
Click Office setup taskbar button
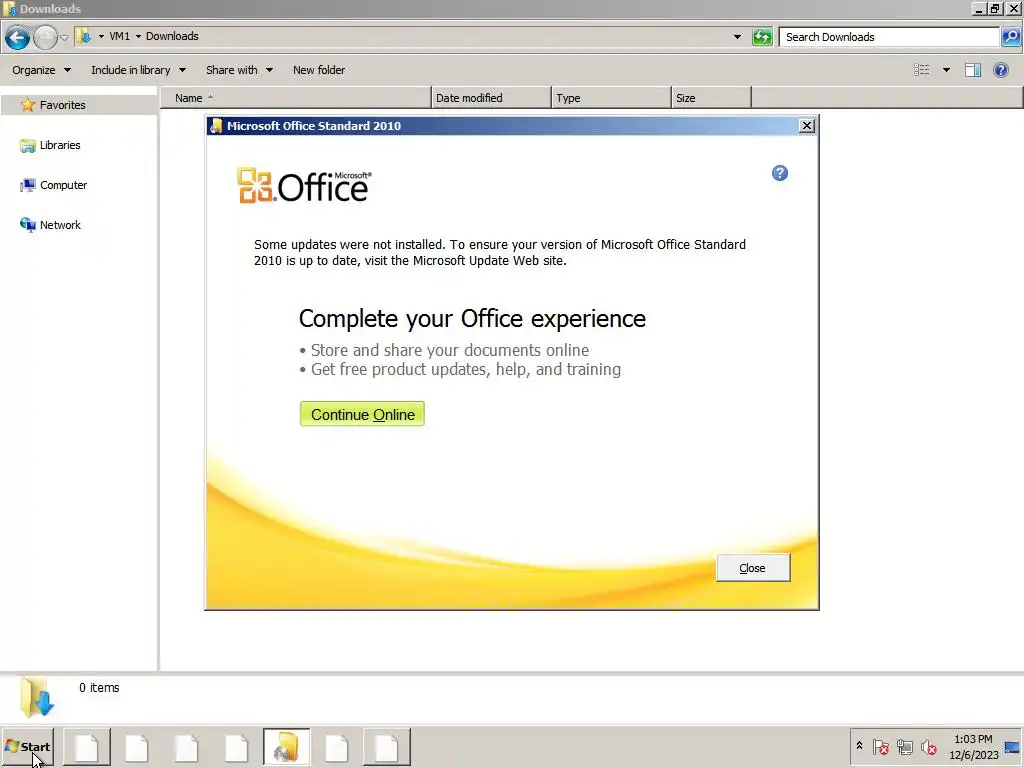tap(287, 747)
